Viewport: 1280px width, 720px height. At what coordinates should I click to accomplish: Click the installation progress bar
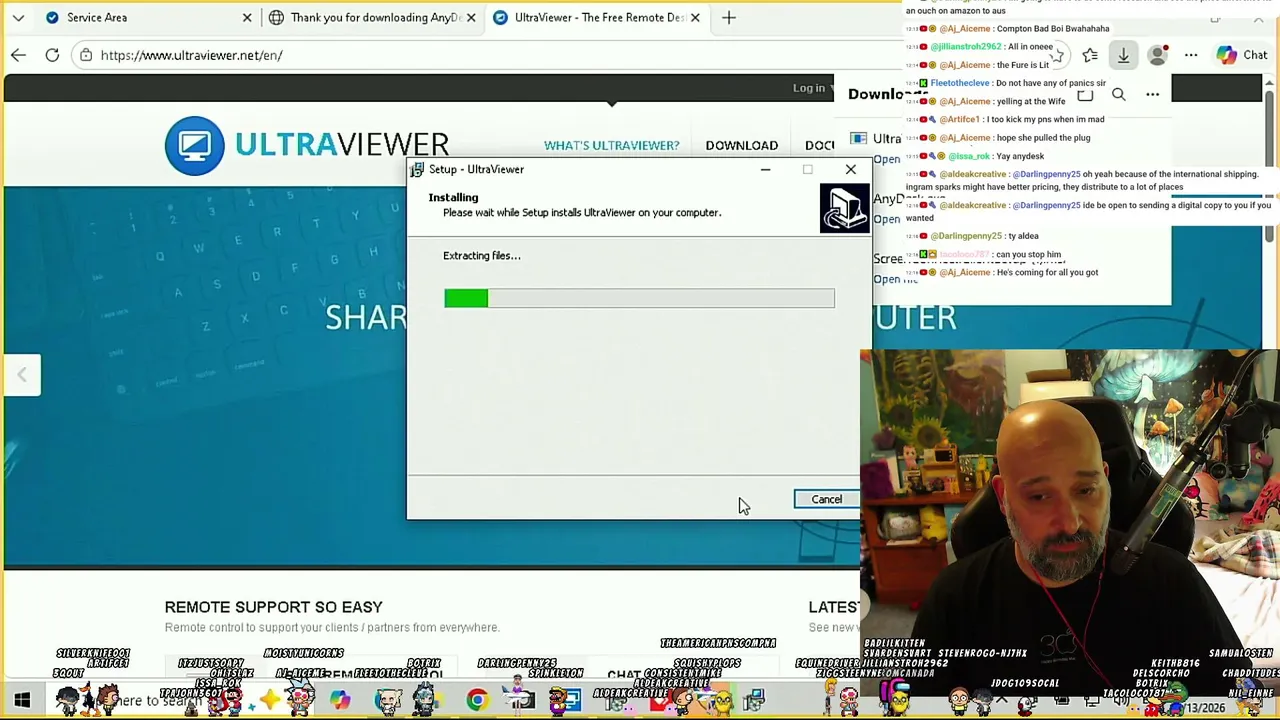(x=639, y=298)
